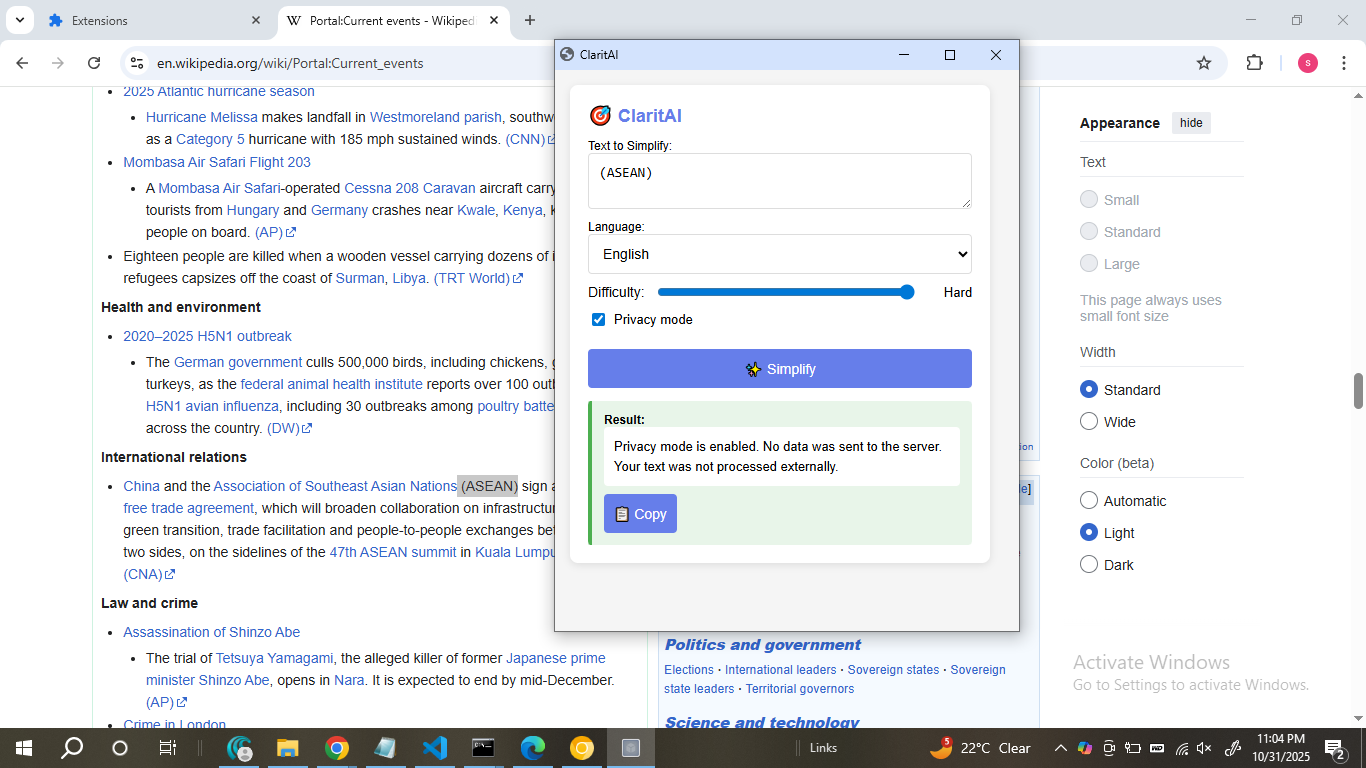Select the Standard text size radio button
This screenshot has width=1366, height=768.
tap(1089, 231)
